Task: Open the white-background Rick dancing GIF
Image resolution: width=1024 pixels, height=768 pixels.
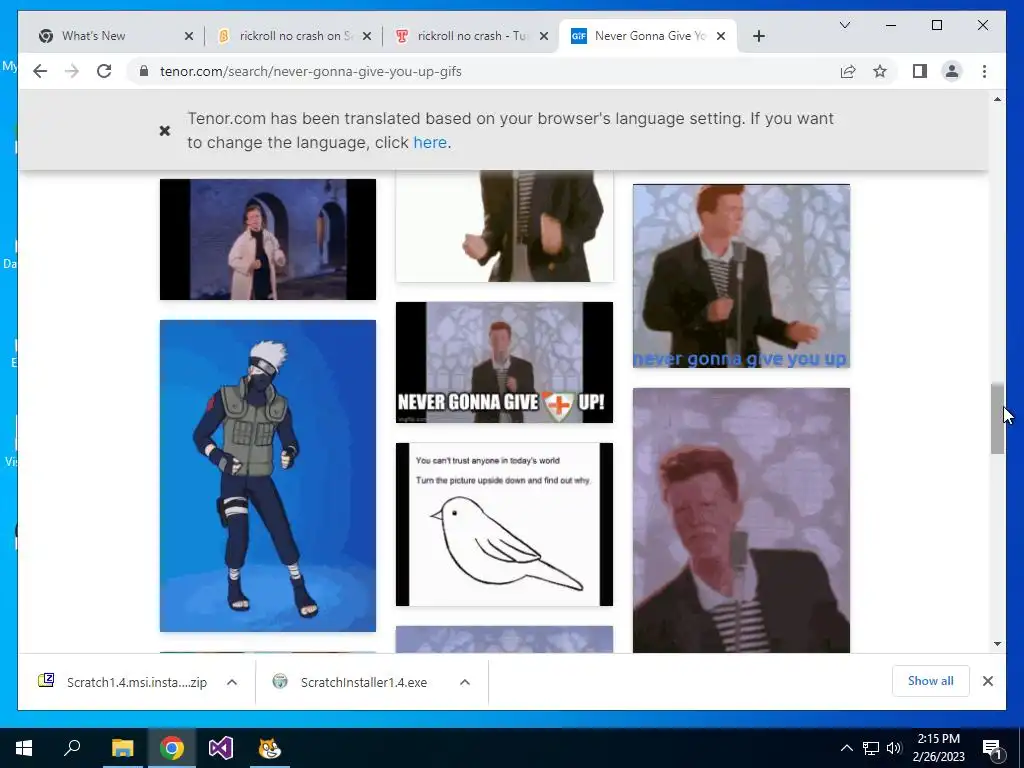Action: pyautogui.click(x=504, y=226)
